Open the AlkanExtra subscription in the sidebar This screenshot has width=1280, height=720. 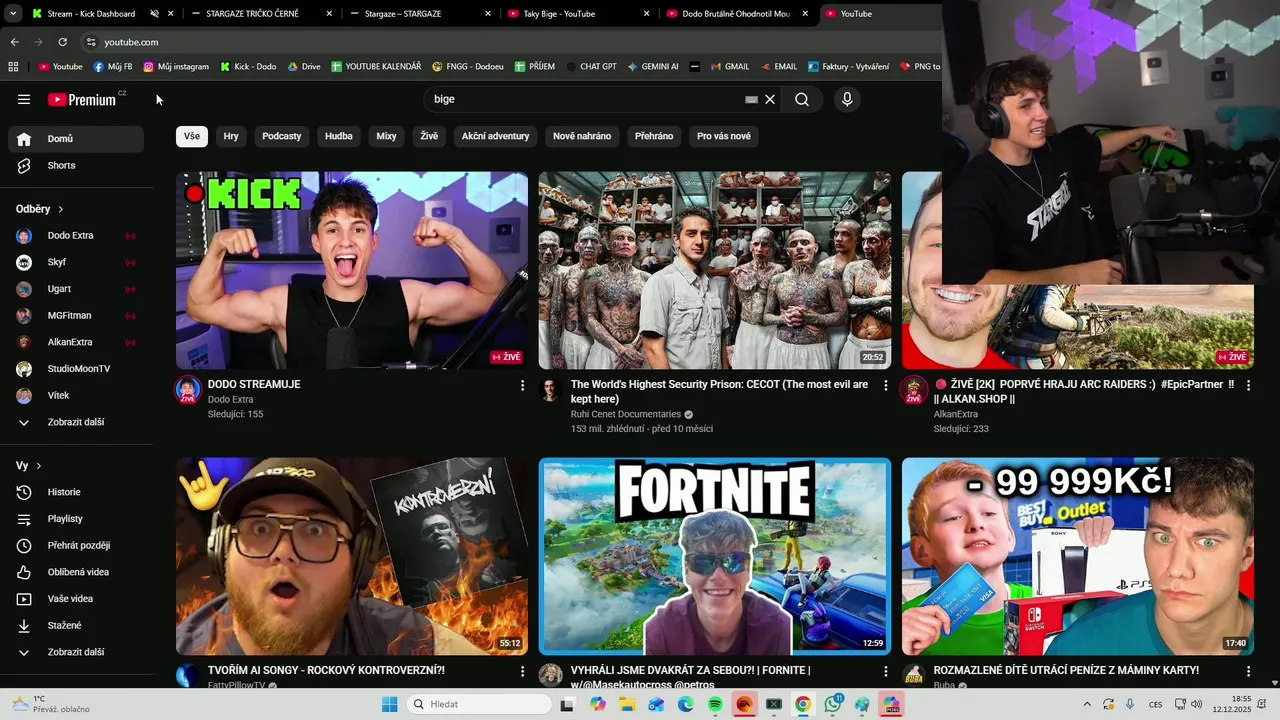coord(76,342)
